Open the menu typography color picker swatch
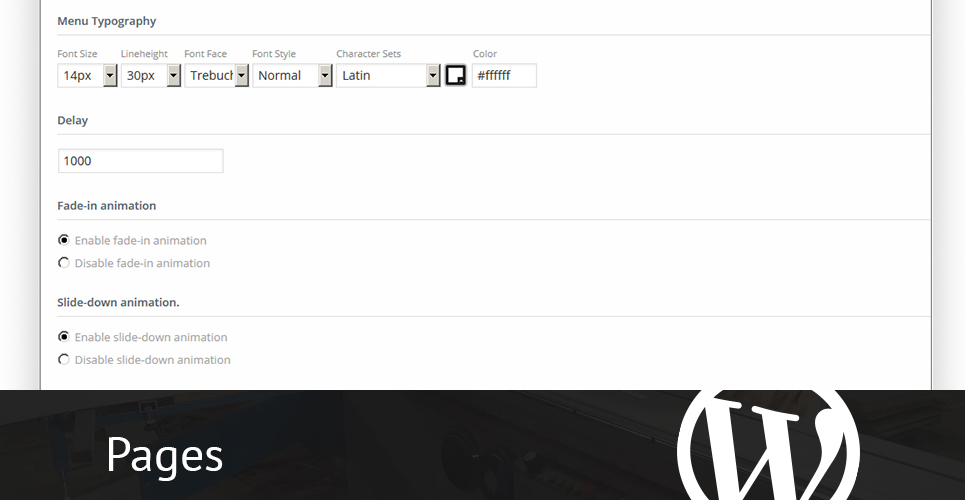Image resolution: width=965 pixels, height=500 pixels. pos(455,75)
